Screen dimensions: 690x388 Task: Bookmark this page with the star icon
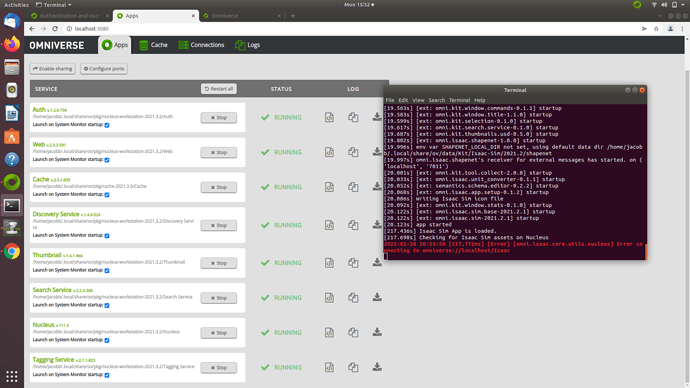656,29
